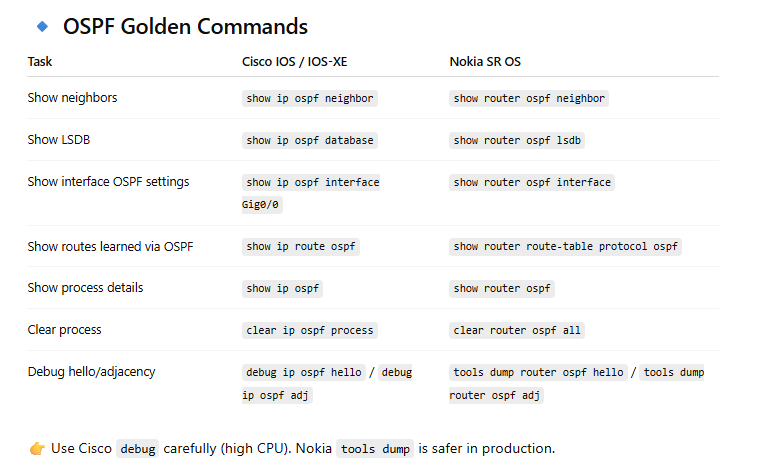Click the 'Cisco IOS / IOS-XE' column header

294,62
